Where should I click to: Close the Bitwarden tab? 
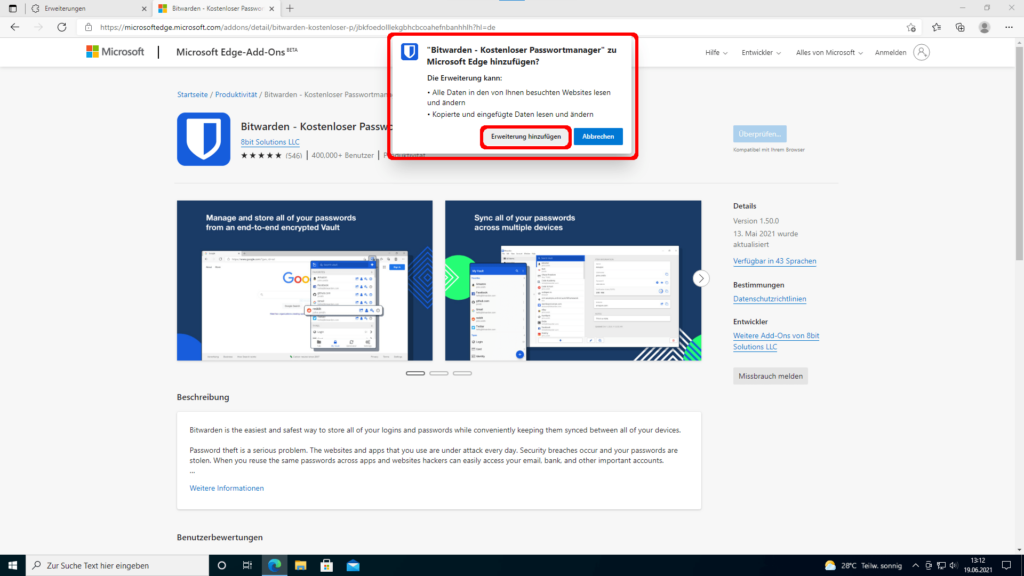(x=272, y=8)
